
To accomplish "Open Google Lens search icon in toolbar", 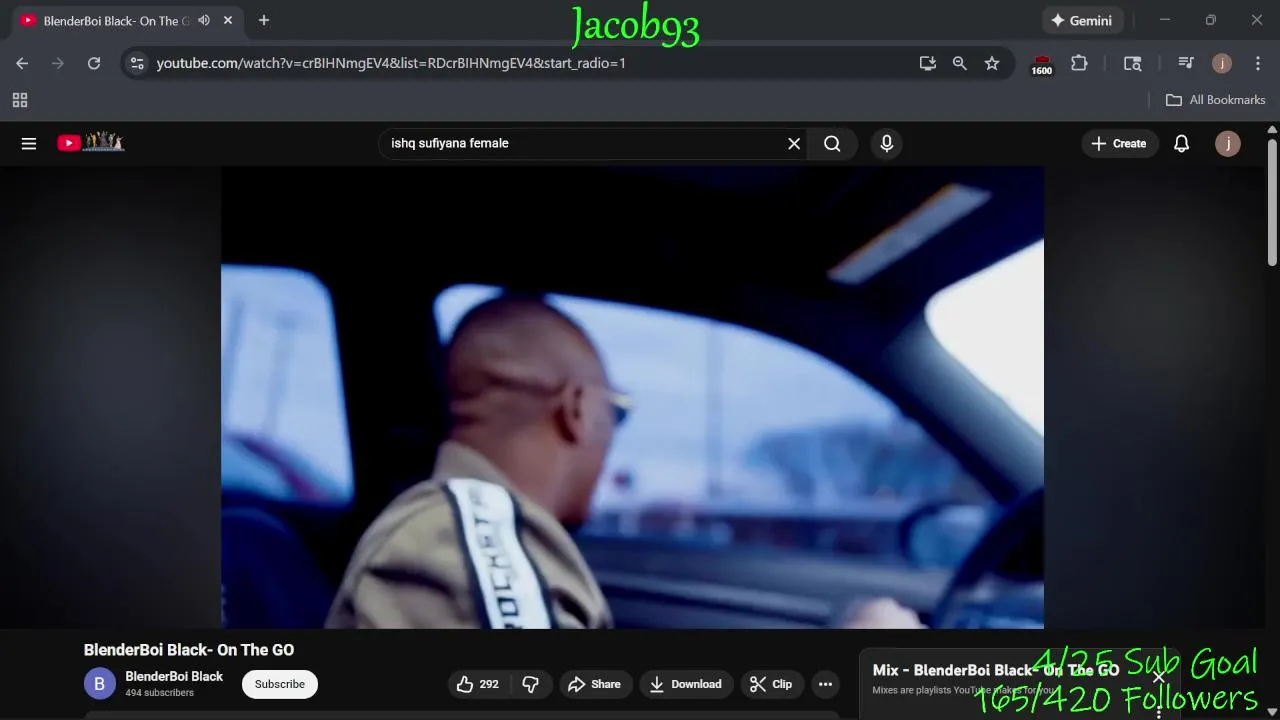I will [1133, 63].
